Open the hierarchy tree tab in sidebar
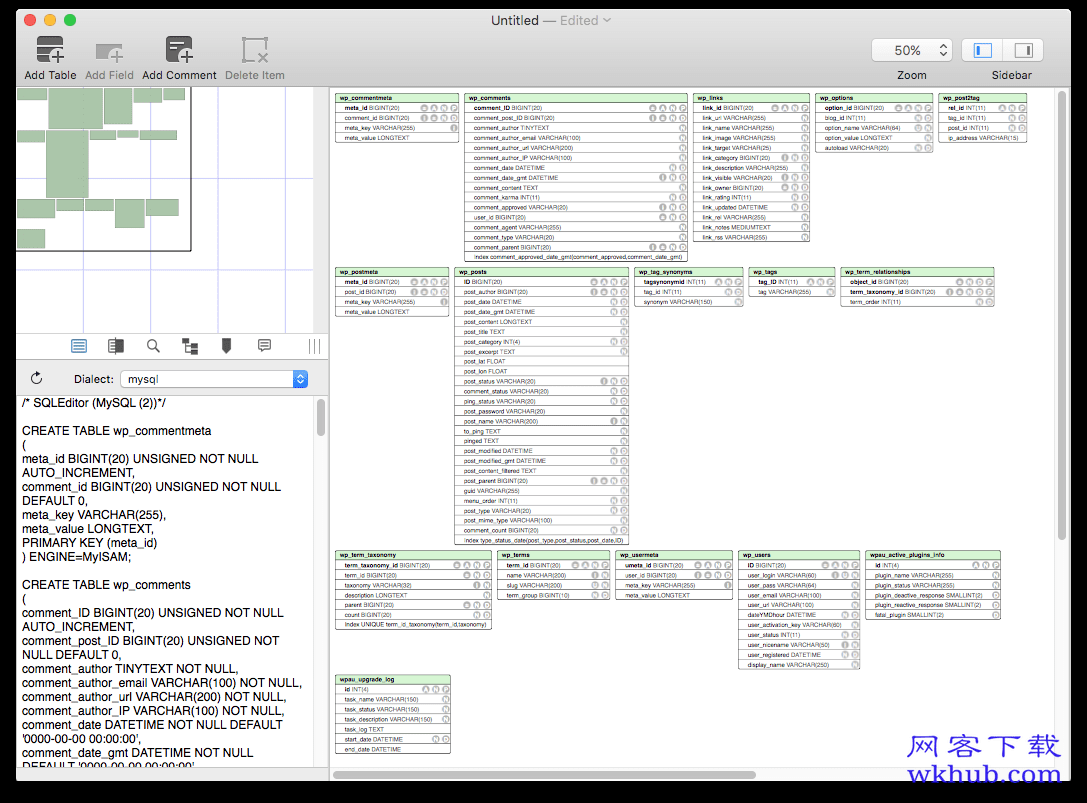The image size is (1087, 803). pos(190,346)
